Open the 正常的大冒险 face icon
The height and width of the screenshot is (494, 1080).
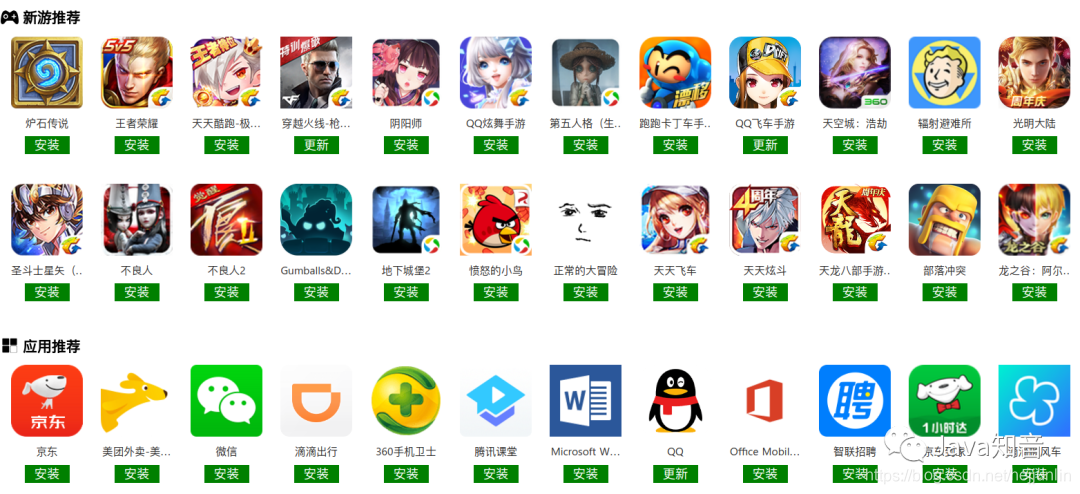pos(585,220)
